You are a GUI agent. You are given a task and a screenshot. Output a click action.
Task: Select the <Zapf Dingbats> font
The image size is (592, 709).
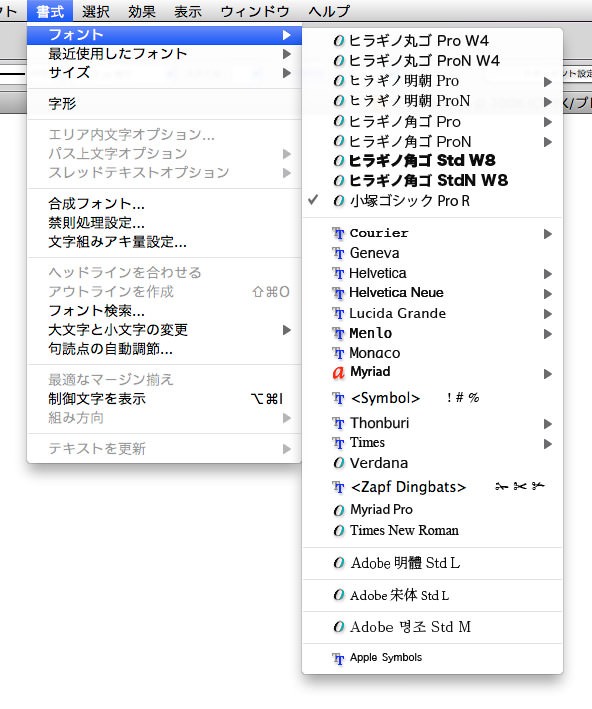click(432, 487)
